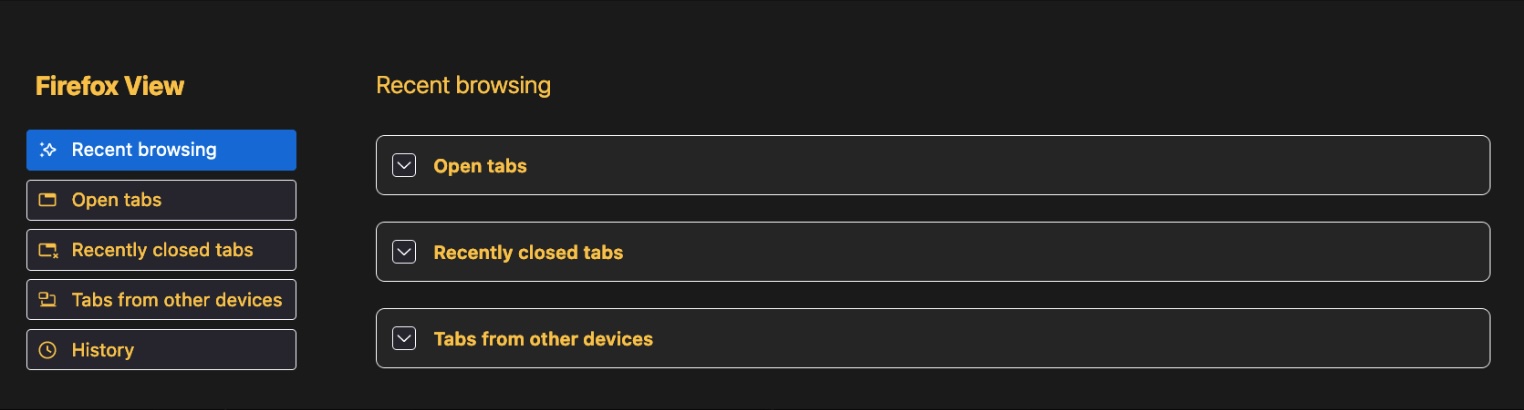1524x410 pixels.
Task: Click the Recent browsing page heading
Action: [x=463, y=85]
